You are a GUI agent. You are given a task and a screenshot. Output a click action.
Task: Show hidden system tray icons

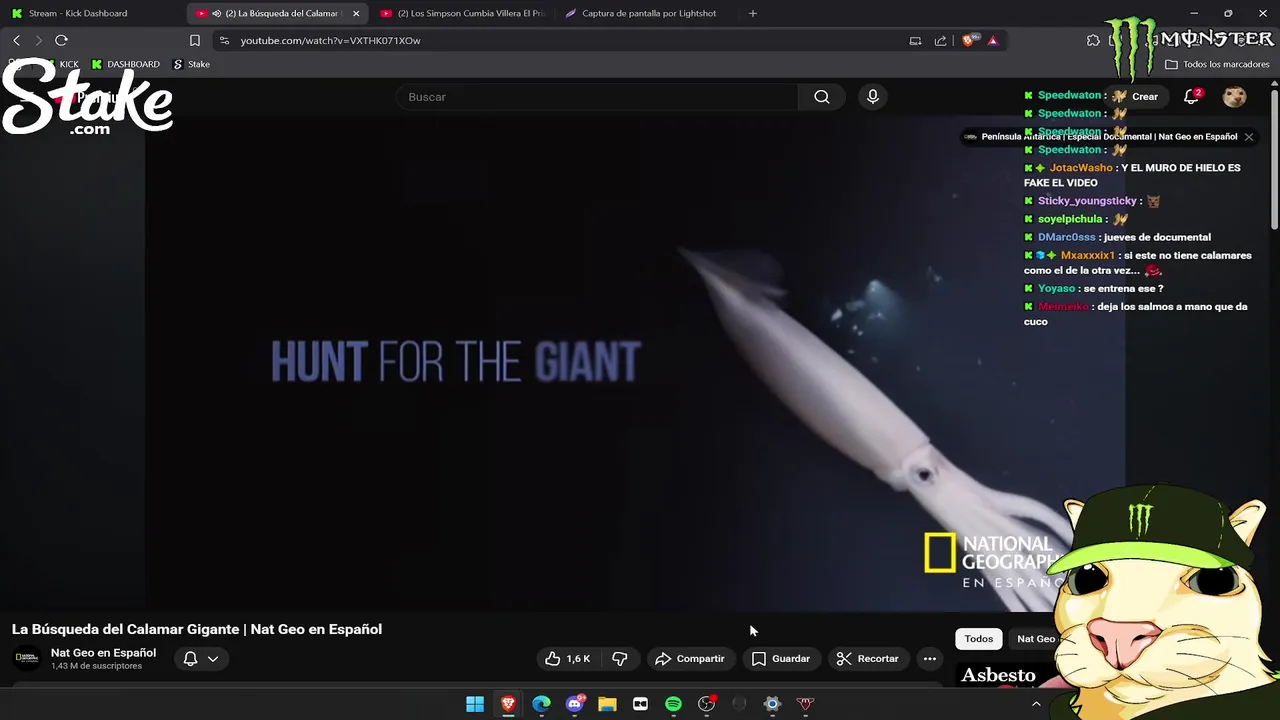(x=1036, y=704)
